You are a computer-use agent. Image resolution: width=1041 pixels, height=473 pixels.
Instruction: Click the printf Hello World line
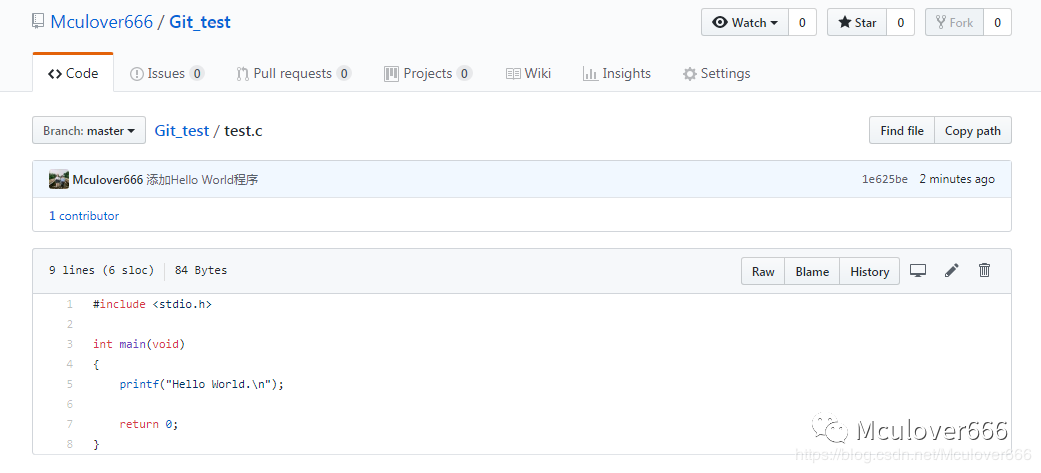[x=201, y=384]
